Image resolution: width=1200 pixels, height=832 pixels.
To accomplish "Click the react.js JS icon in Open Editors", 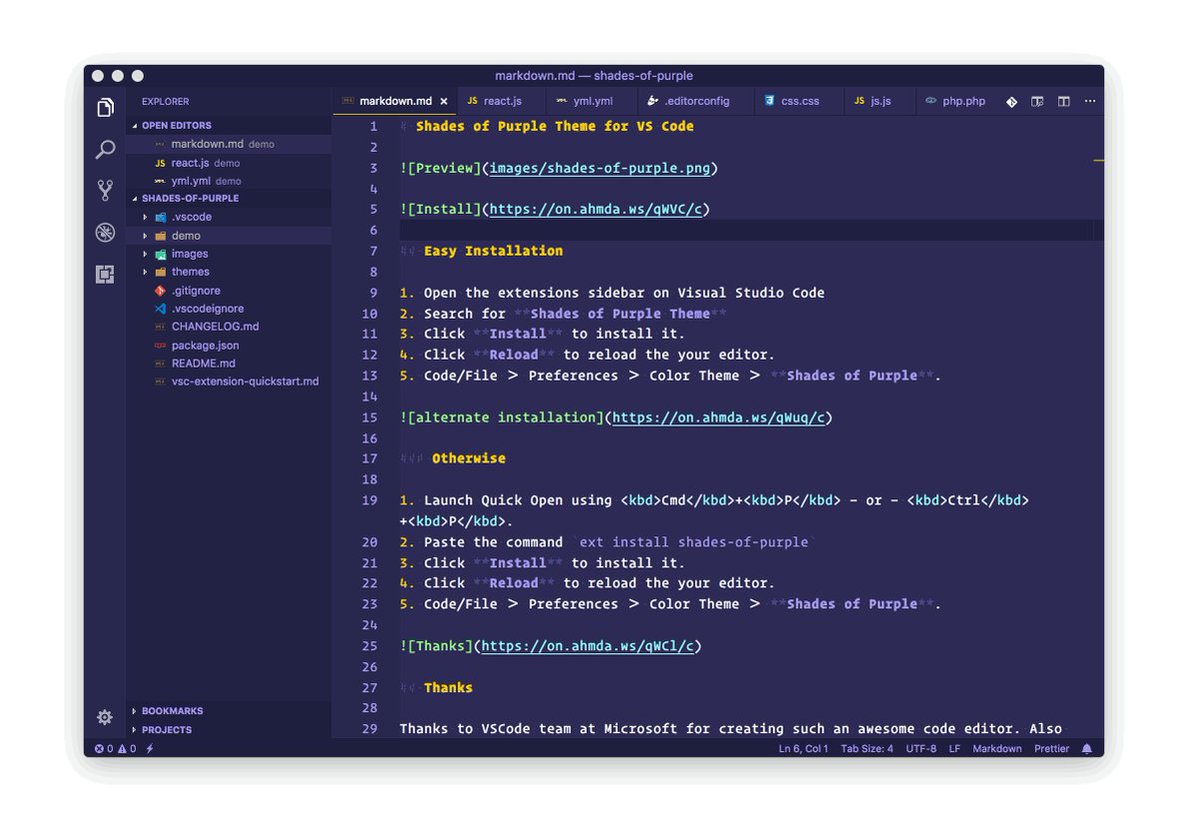I will (x=160, y=163).
